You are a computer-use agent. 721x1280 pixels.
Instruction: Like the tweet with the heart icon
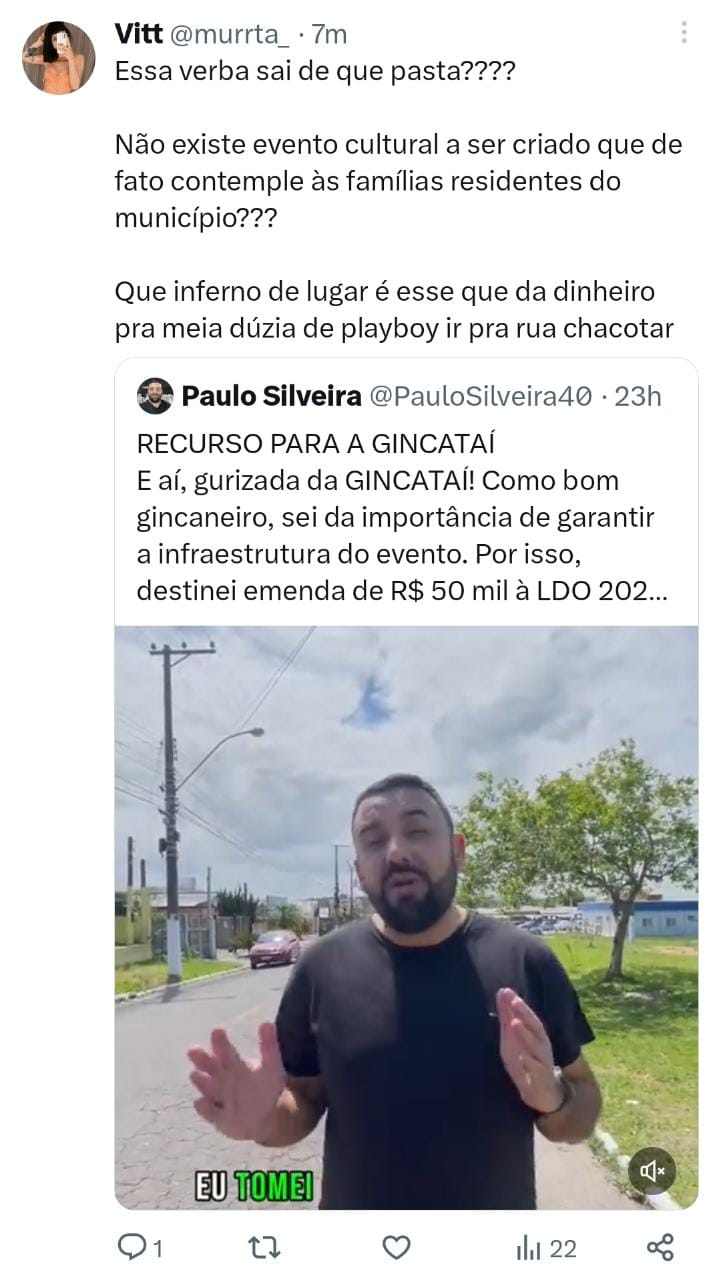click(397, 1247)
